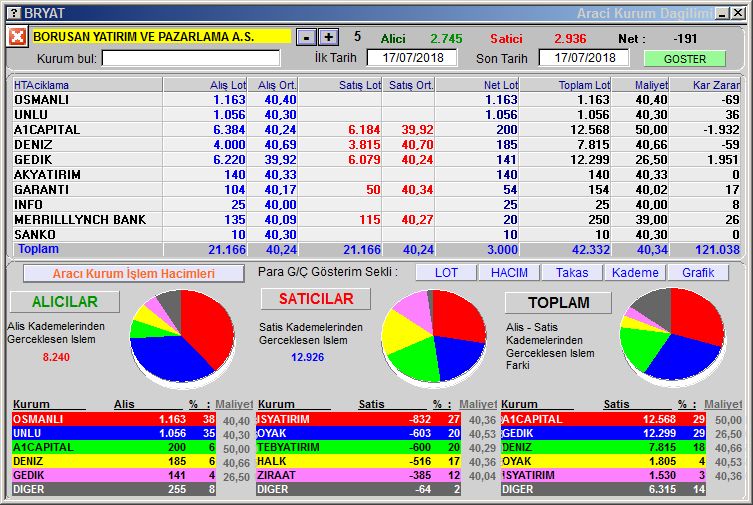This screenshot has height=505, width=753.
Task: Select the OSMANLI row in top table
Action: [376, 99]
